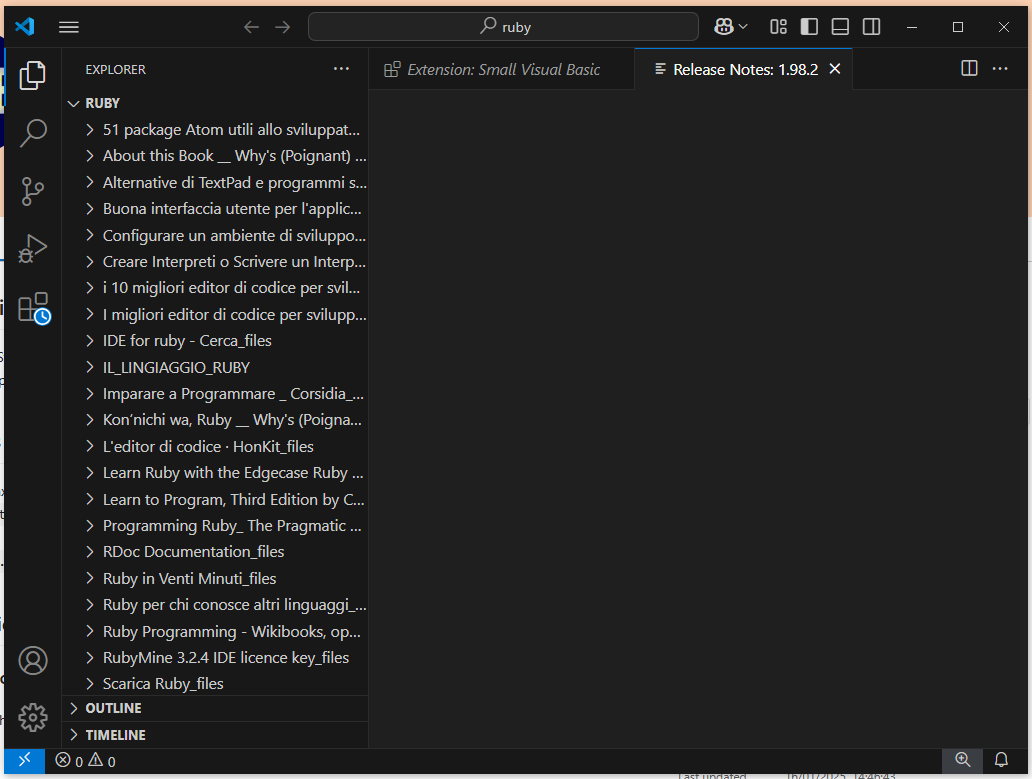Viewport: 1032px width, 779px height.
Task: Open the Source Control view
Action: tap(32, 191)
